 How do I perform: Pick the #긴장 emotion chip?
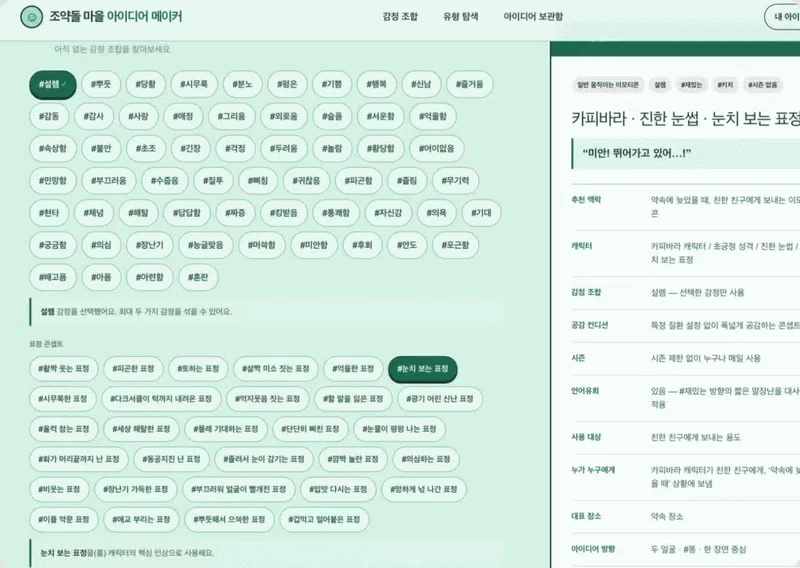pos(190,149)
